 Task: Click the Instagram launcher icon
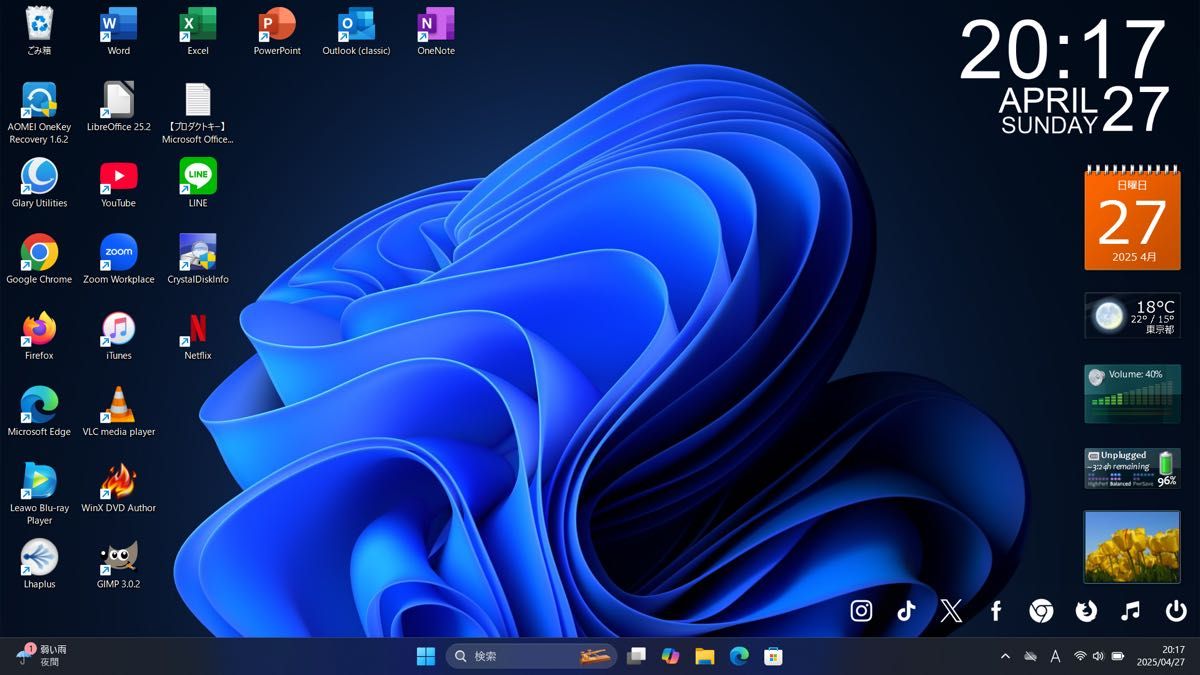click(x=861, y=611)
